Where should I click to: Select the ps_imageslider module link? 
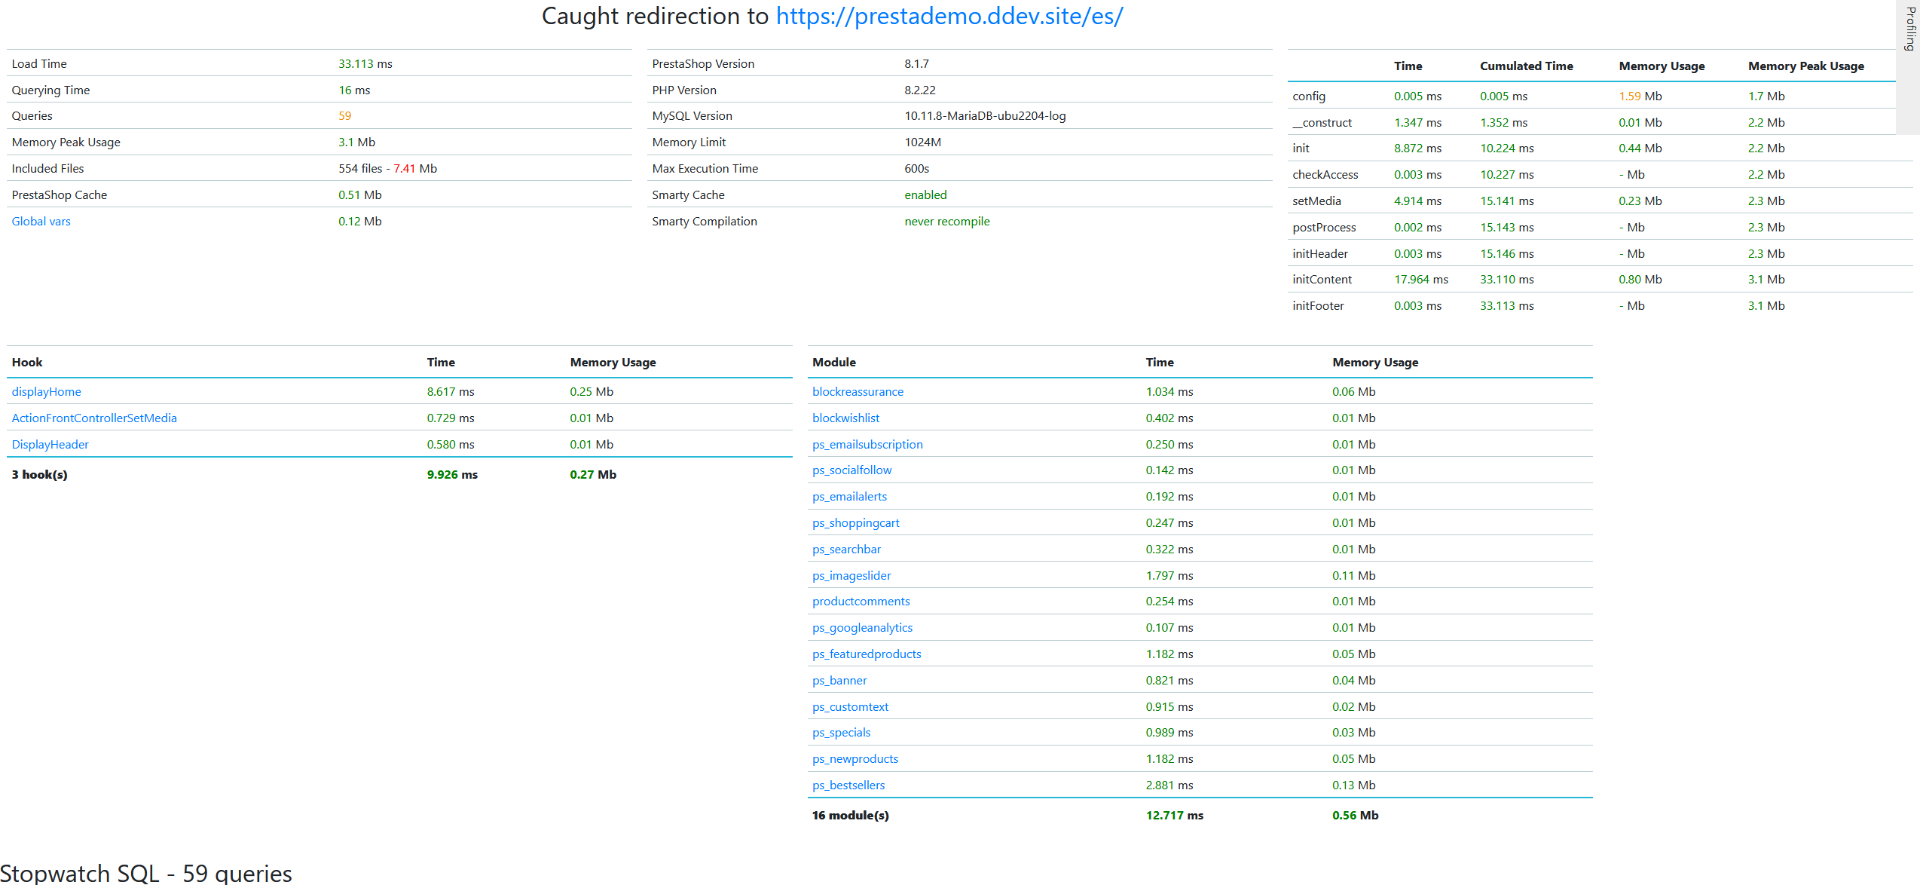coord(852,575)
